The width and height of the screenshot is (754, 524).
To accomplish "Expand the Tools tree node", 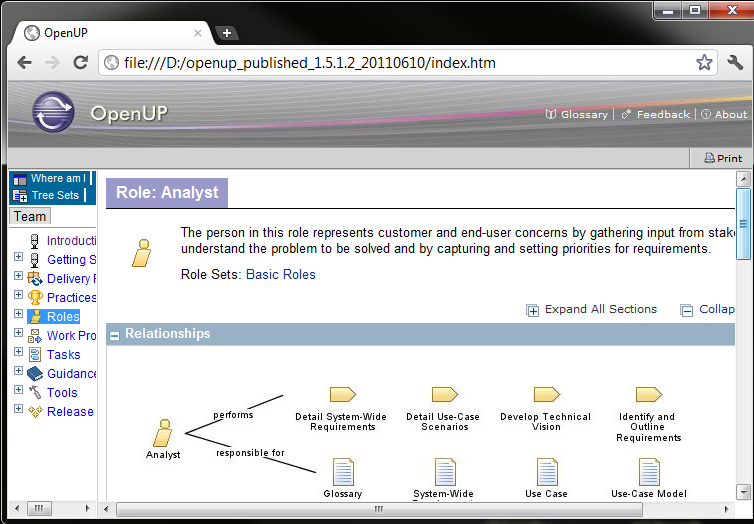I will [x=18, y=389].
